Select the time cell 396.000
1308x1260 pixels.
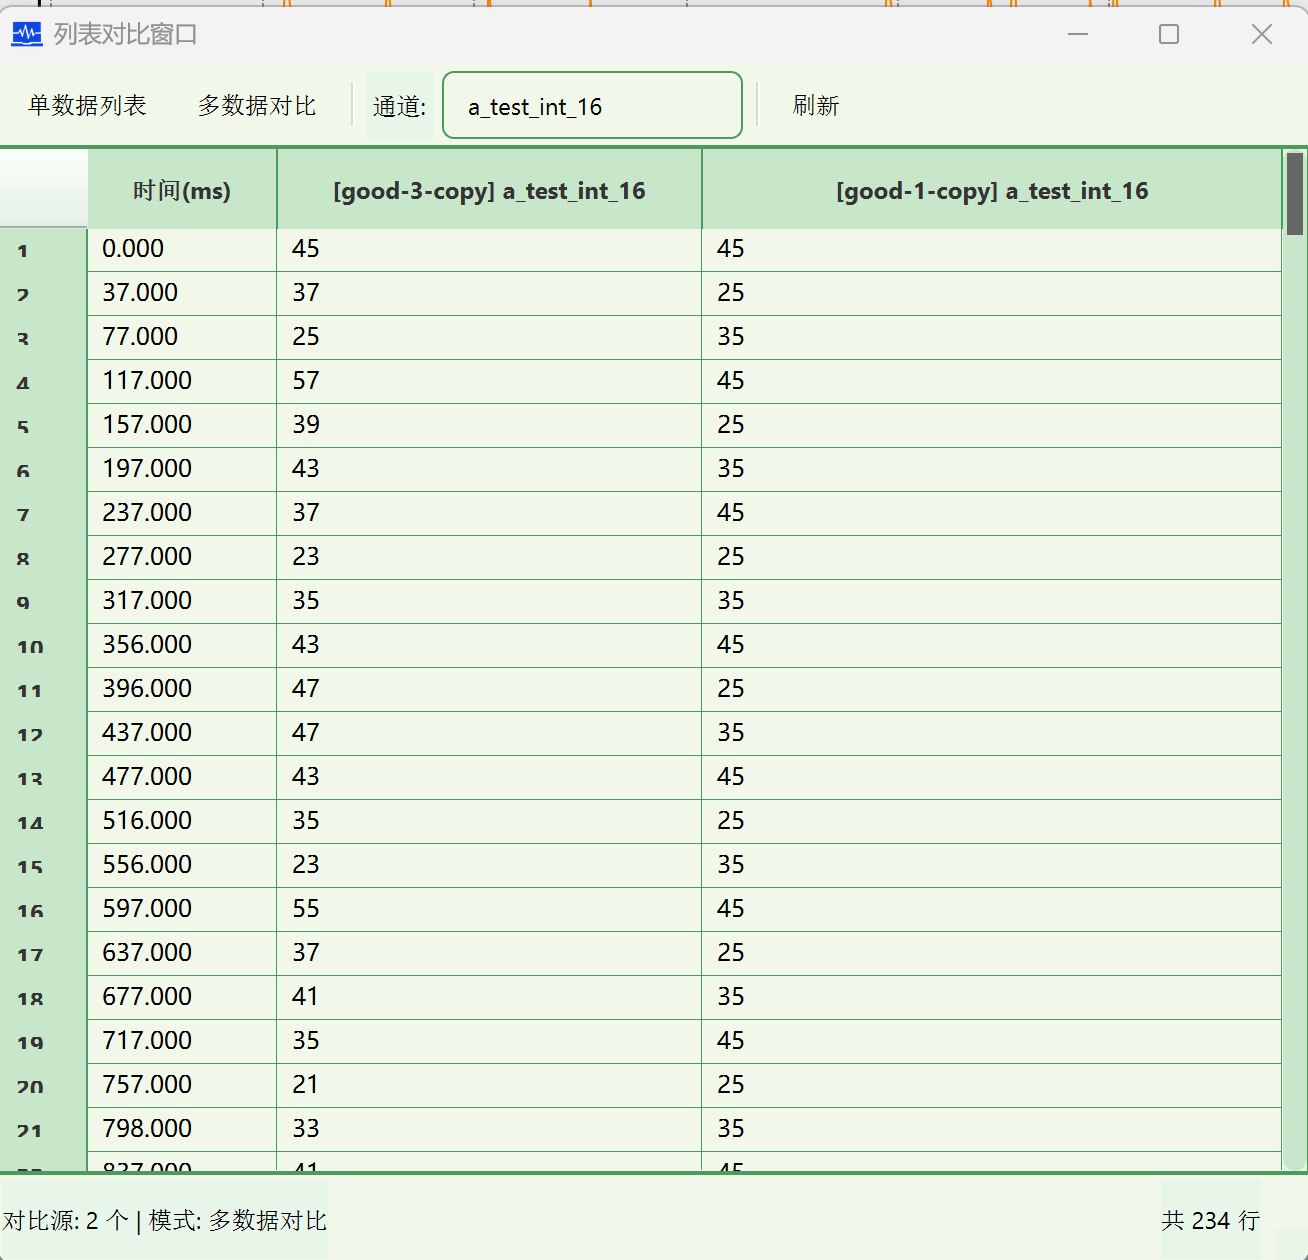coord(182,689)
